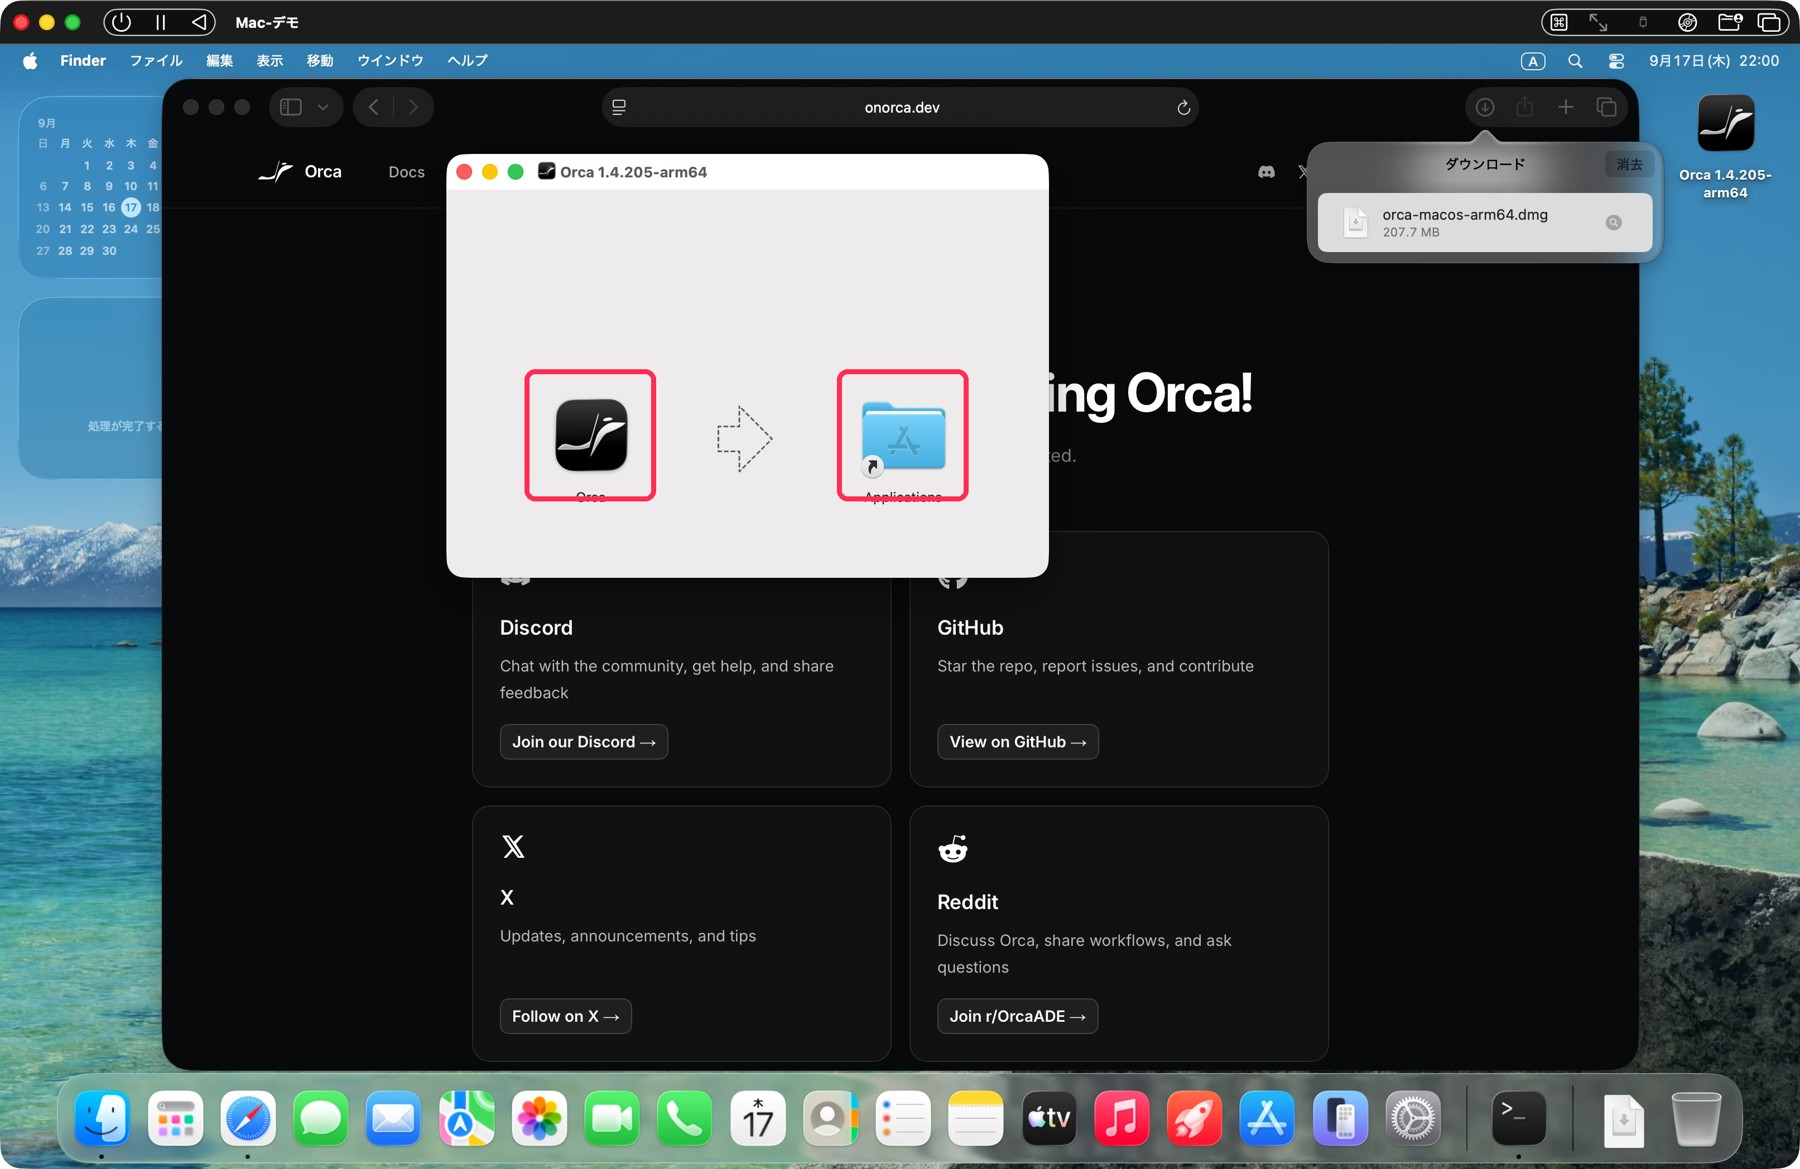1800x1169 pixels.
Task: Reload the onorca.dev page
Action: (x=1183, y=108)
